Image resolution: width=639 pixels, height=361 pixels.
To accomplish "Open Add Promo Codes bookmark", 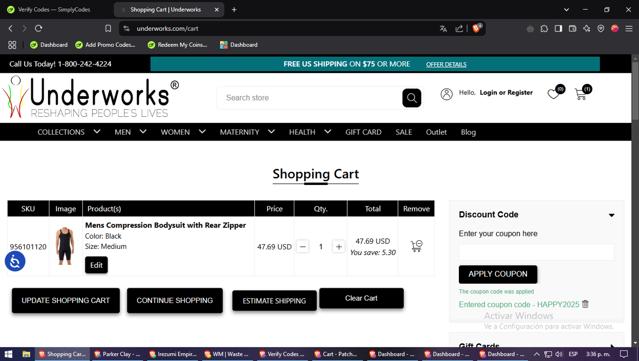I will pyautogui.click(x=105, y=45).
